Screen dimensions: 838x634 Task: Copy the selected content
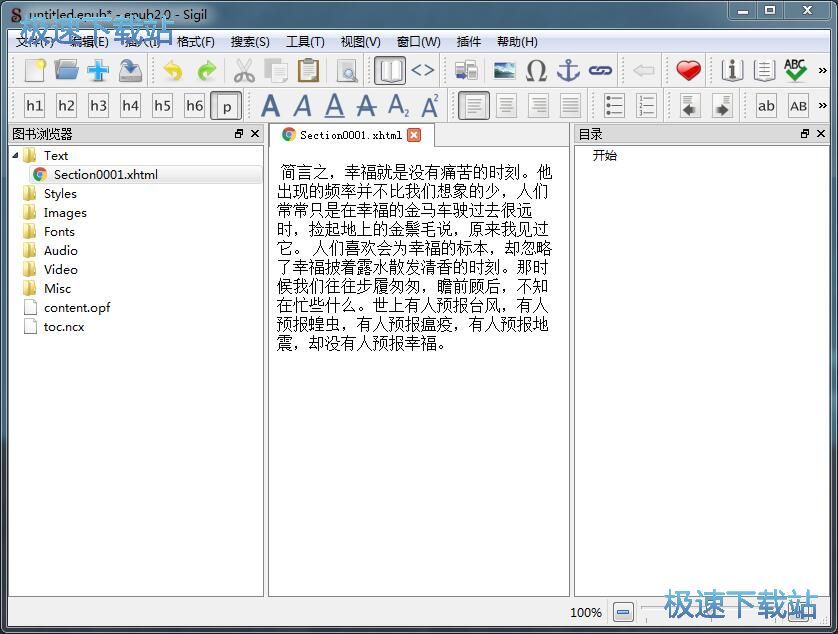pos(276,70)
